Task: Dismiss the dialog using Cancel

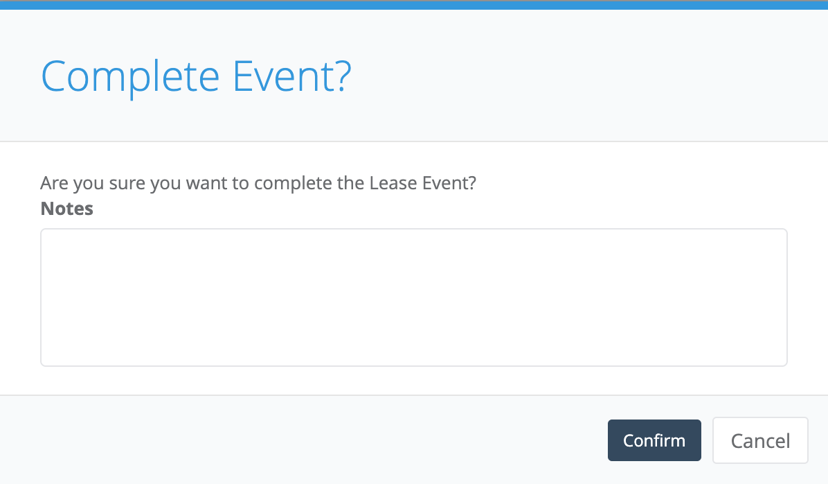Action: point(760,440)
